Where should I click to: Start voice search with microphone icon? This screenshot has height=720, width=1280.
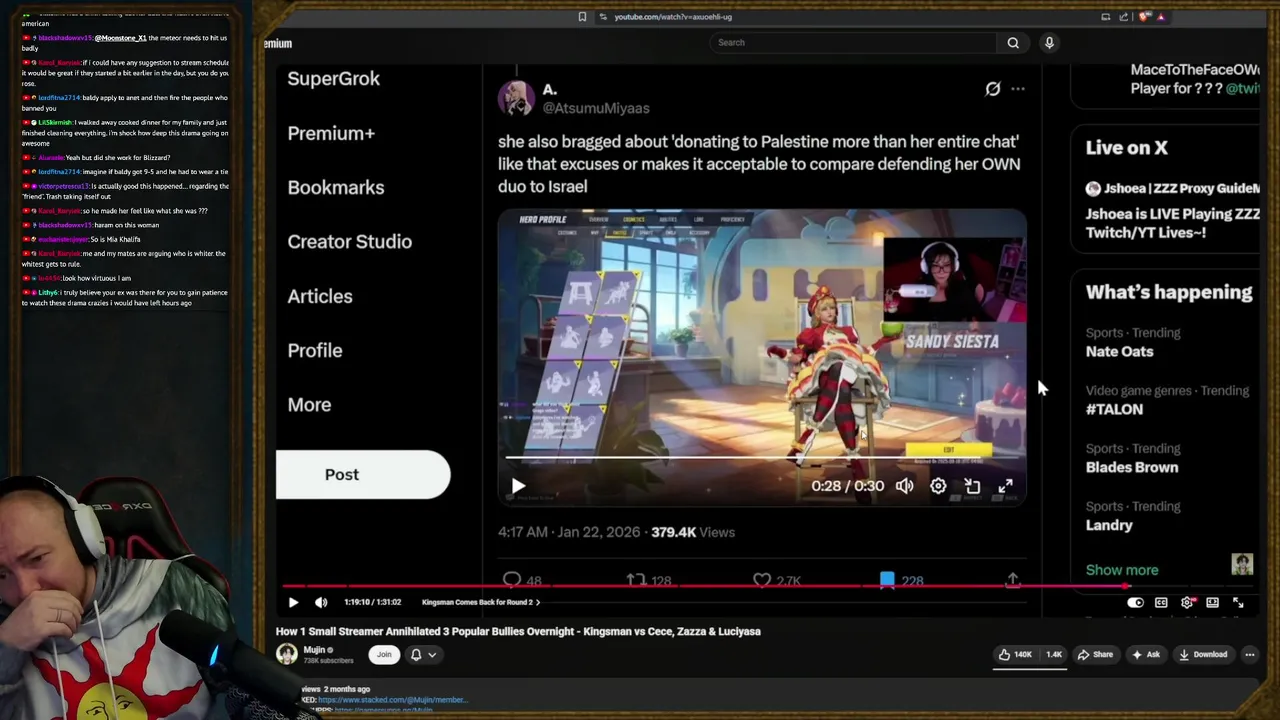coord(1049,42)
